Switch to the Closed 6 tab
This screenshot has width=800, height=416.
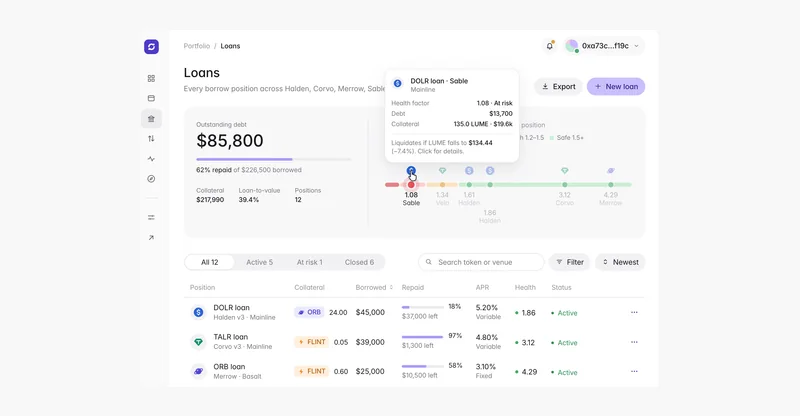tap(359, 262)
